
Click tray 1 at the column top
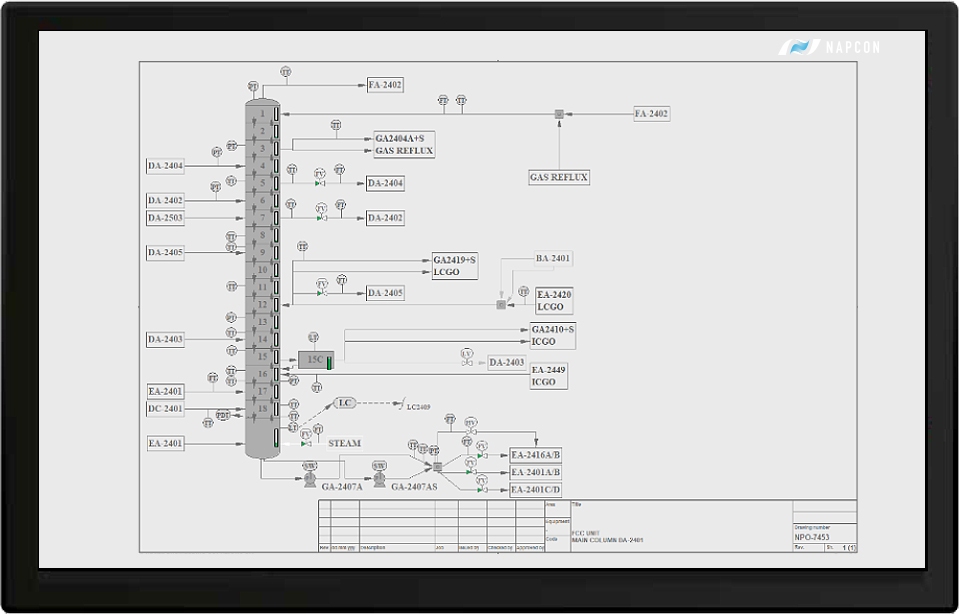point(262,114)
